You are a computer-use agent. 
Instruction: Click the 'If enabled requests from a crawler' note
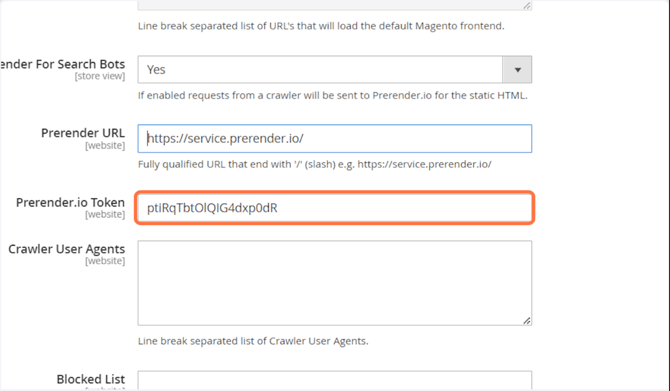[332, 95]
